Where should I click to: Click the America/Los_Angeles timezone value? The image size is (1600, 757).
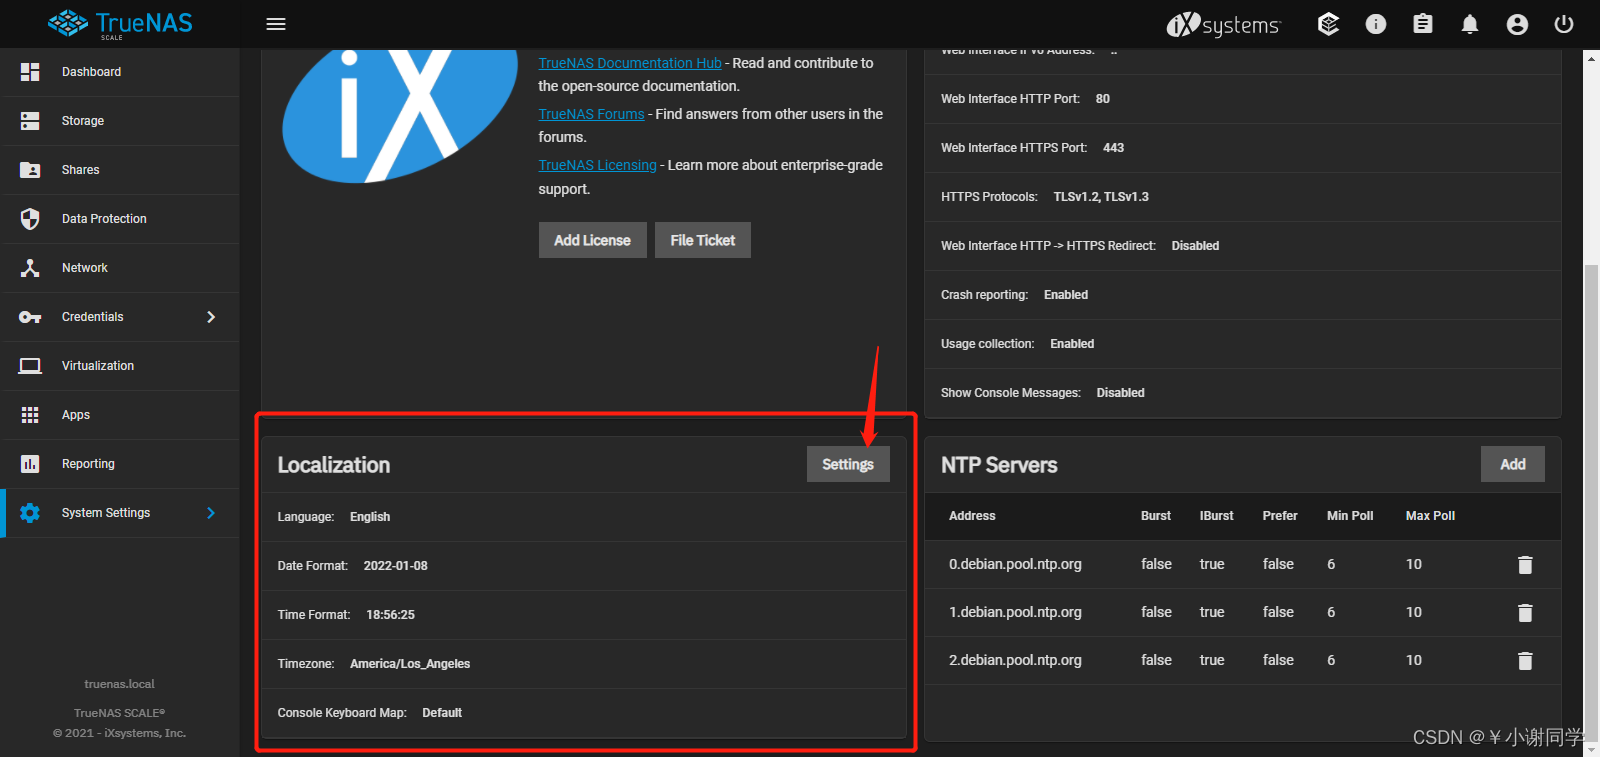click(410, 664)
